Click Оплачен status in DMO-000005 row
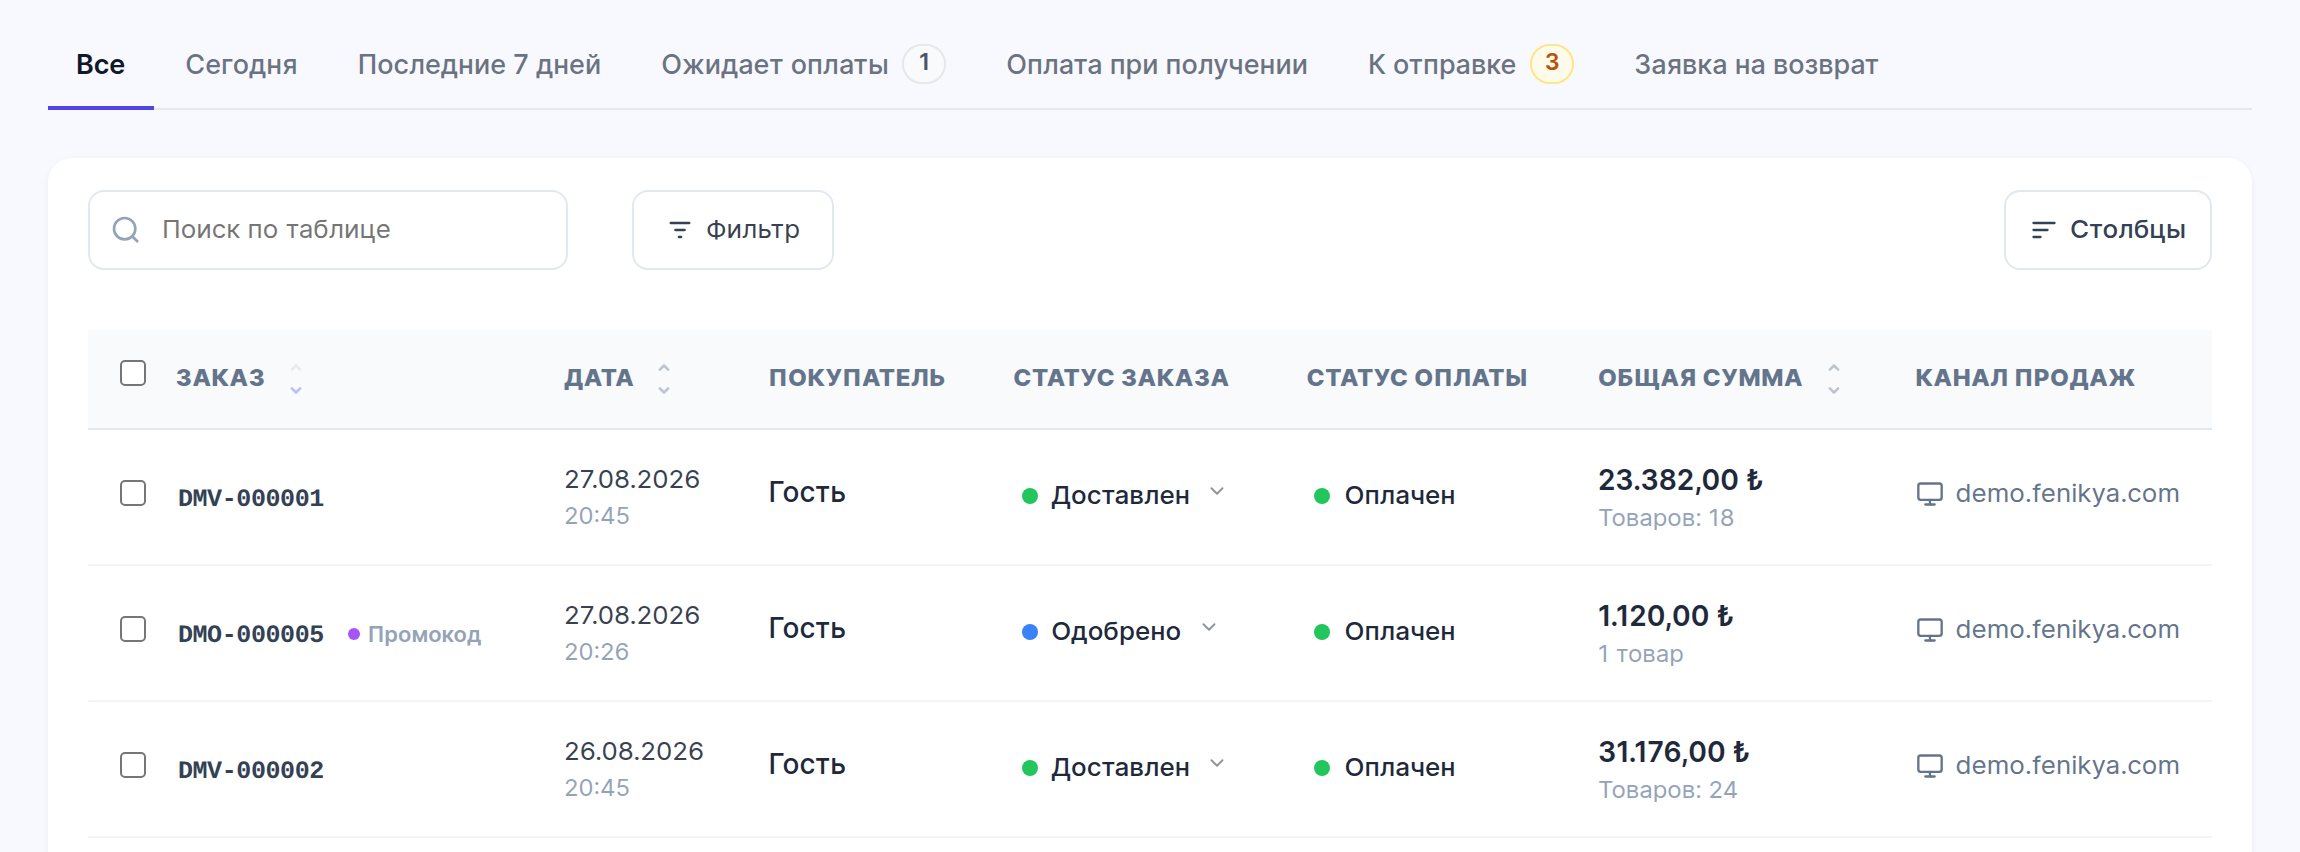Viewport: 2300px width, 852px height. point(1384,631)
